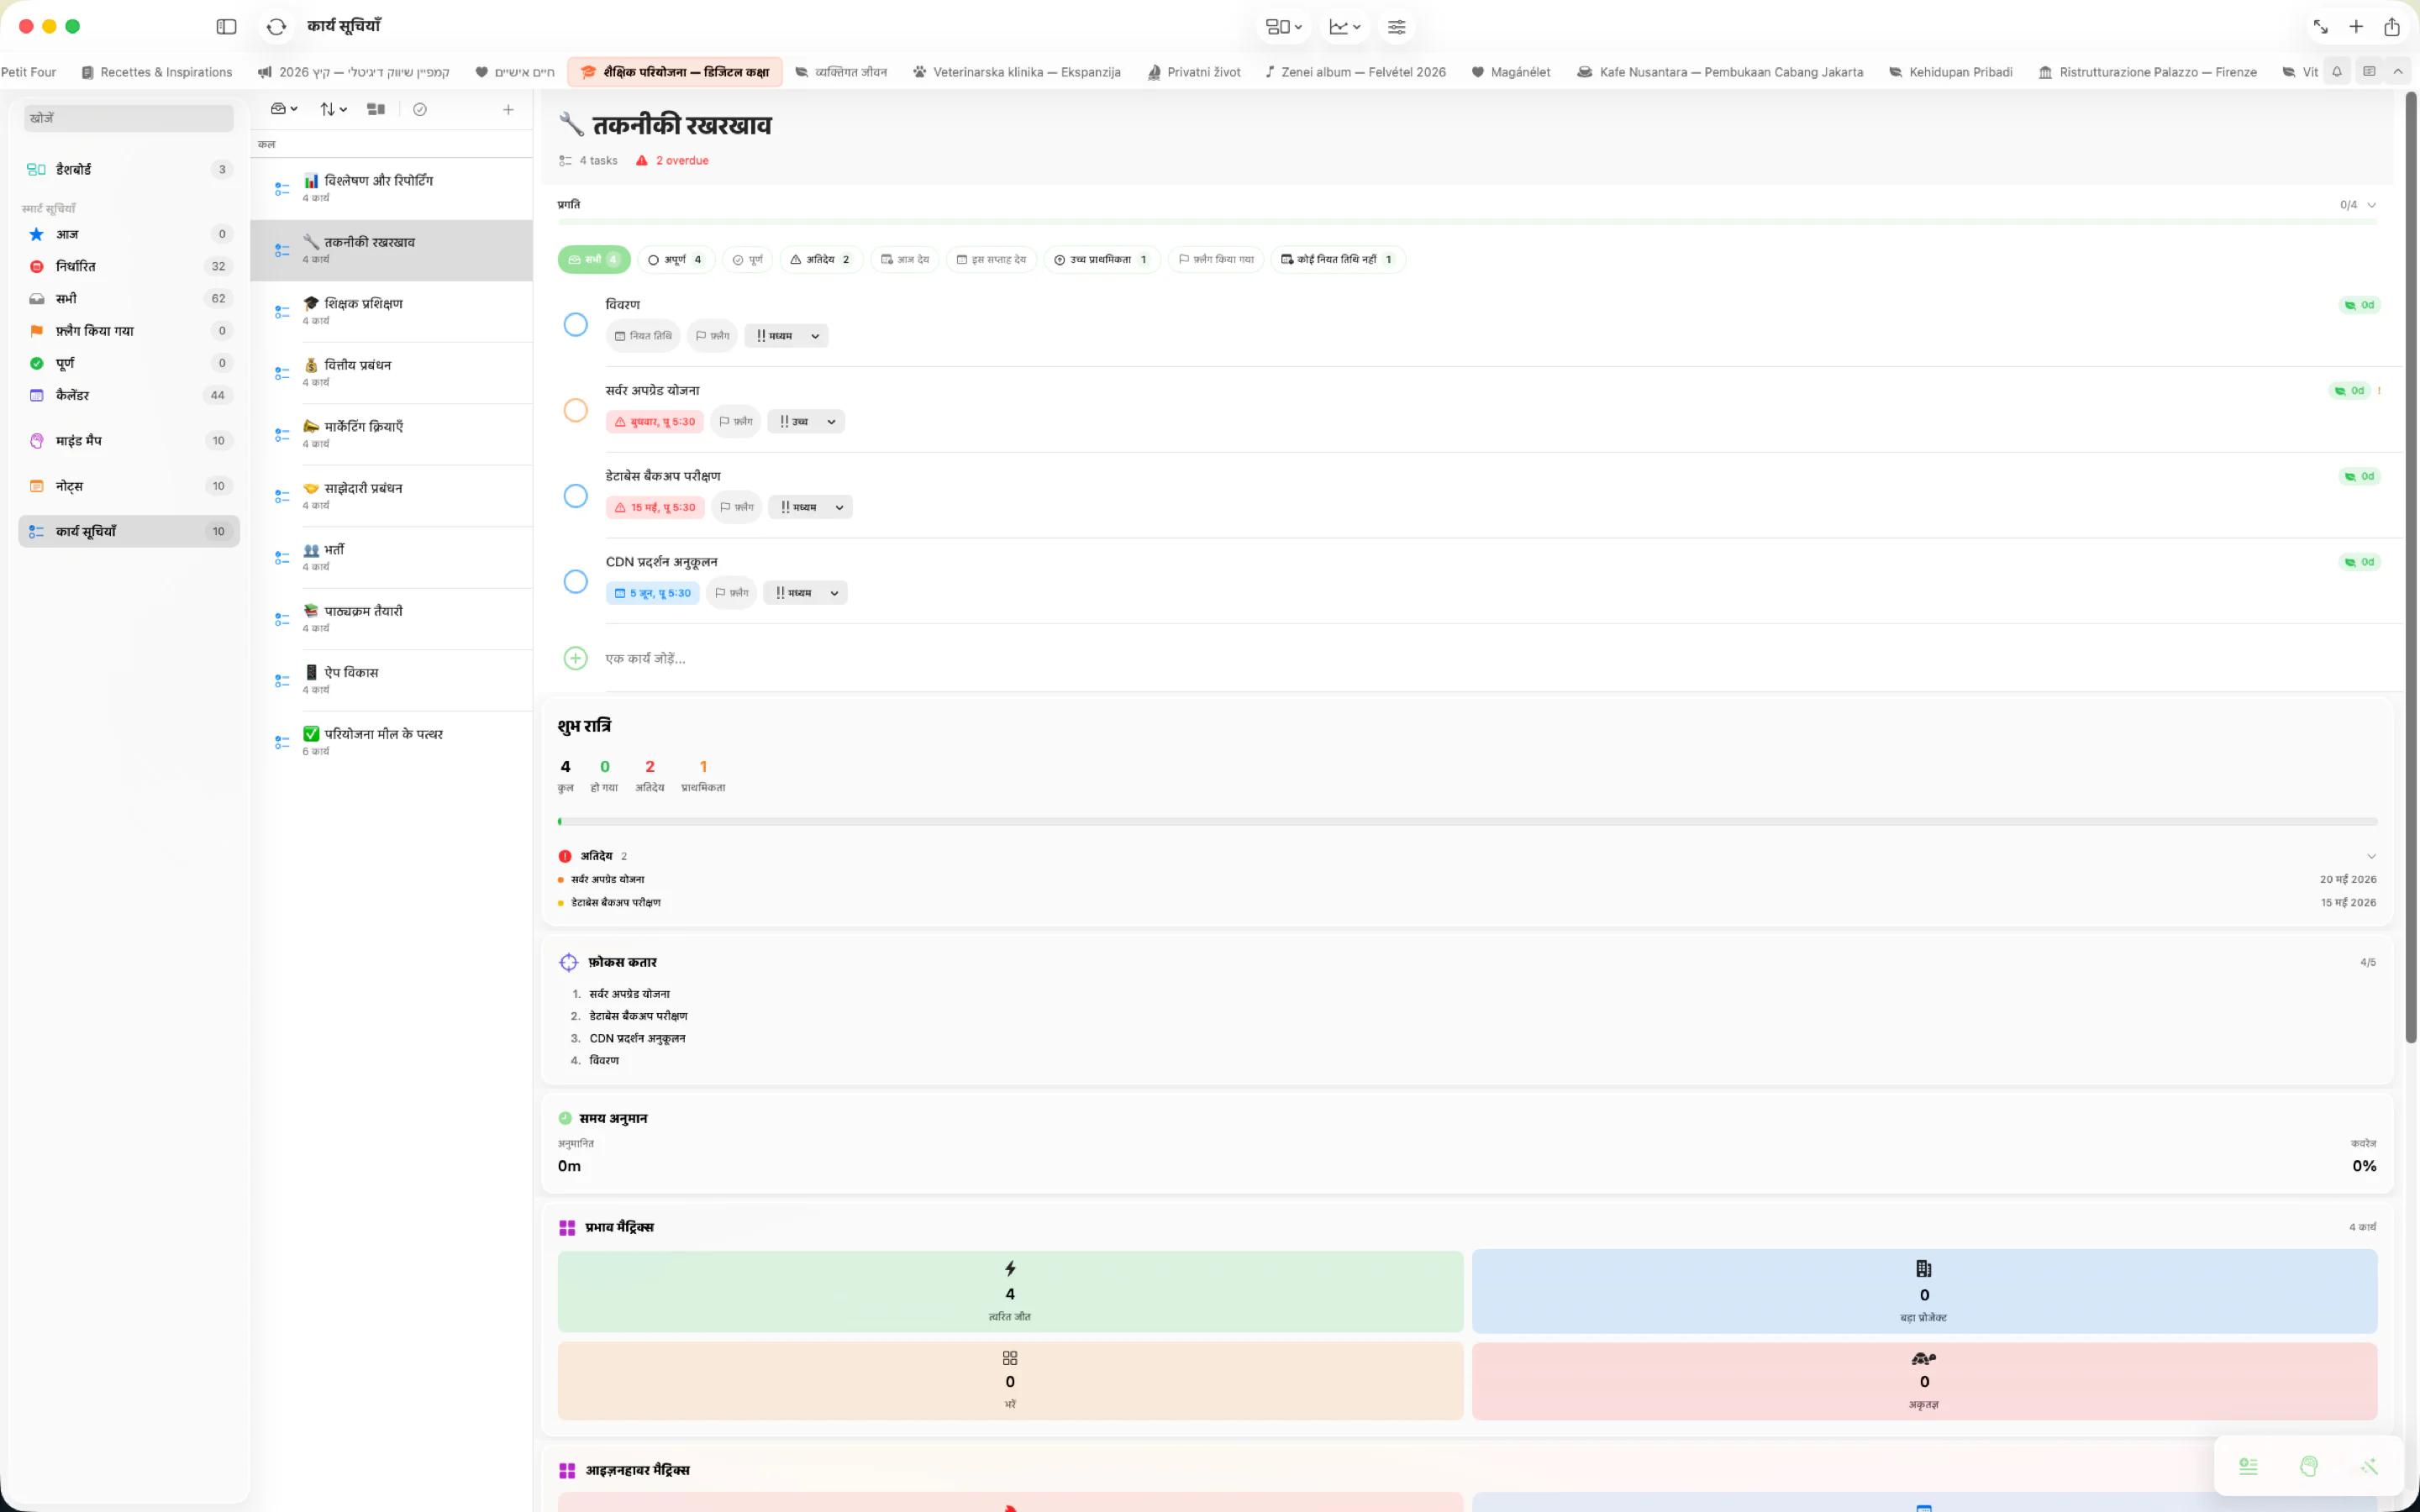The height and width of the screenshot is (1512, 2420).
Task: Toggle flag on सर्वर अपग्रेड योजना task
Action: pos(736,422)
